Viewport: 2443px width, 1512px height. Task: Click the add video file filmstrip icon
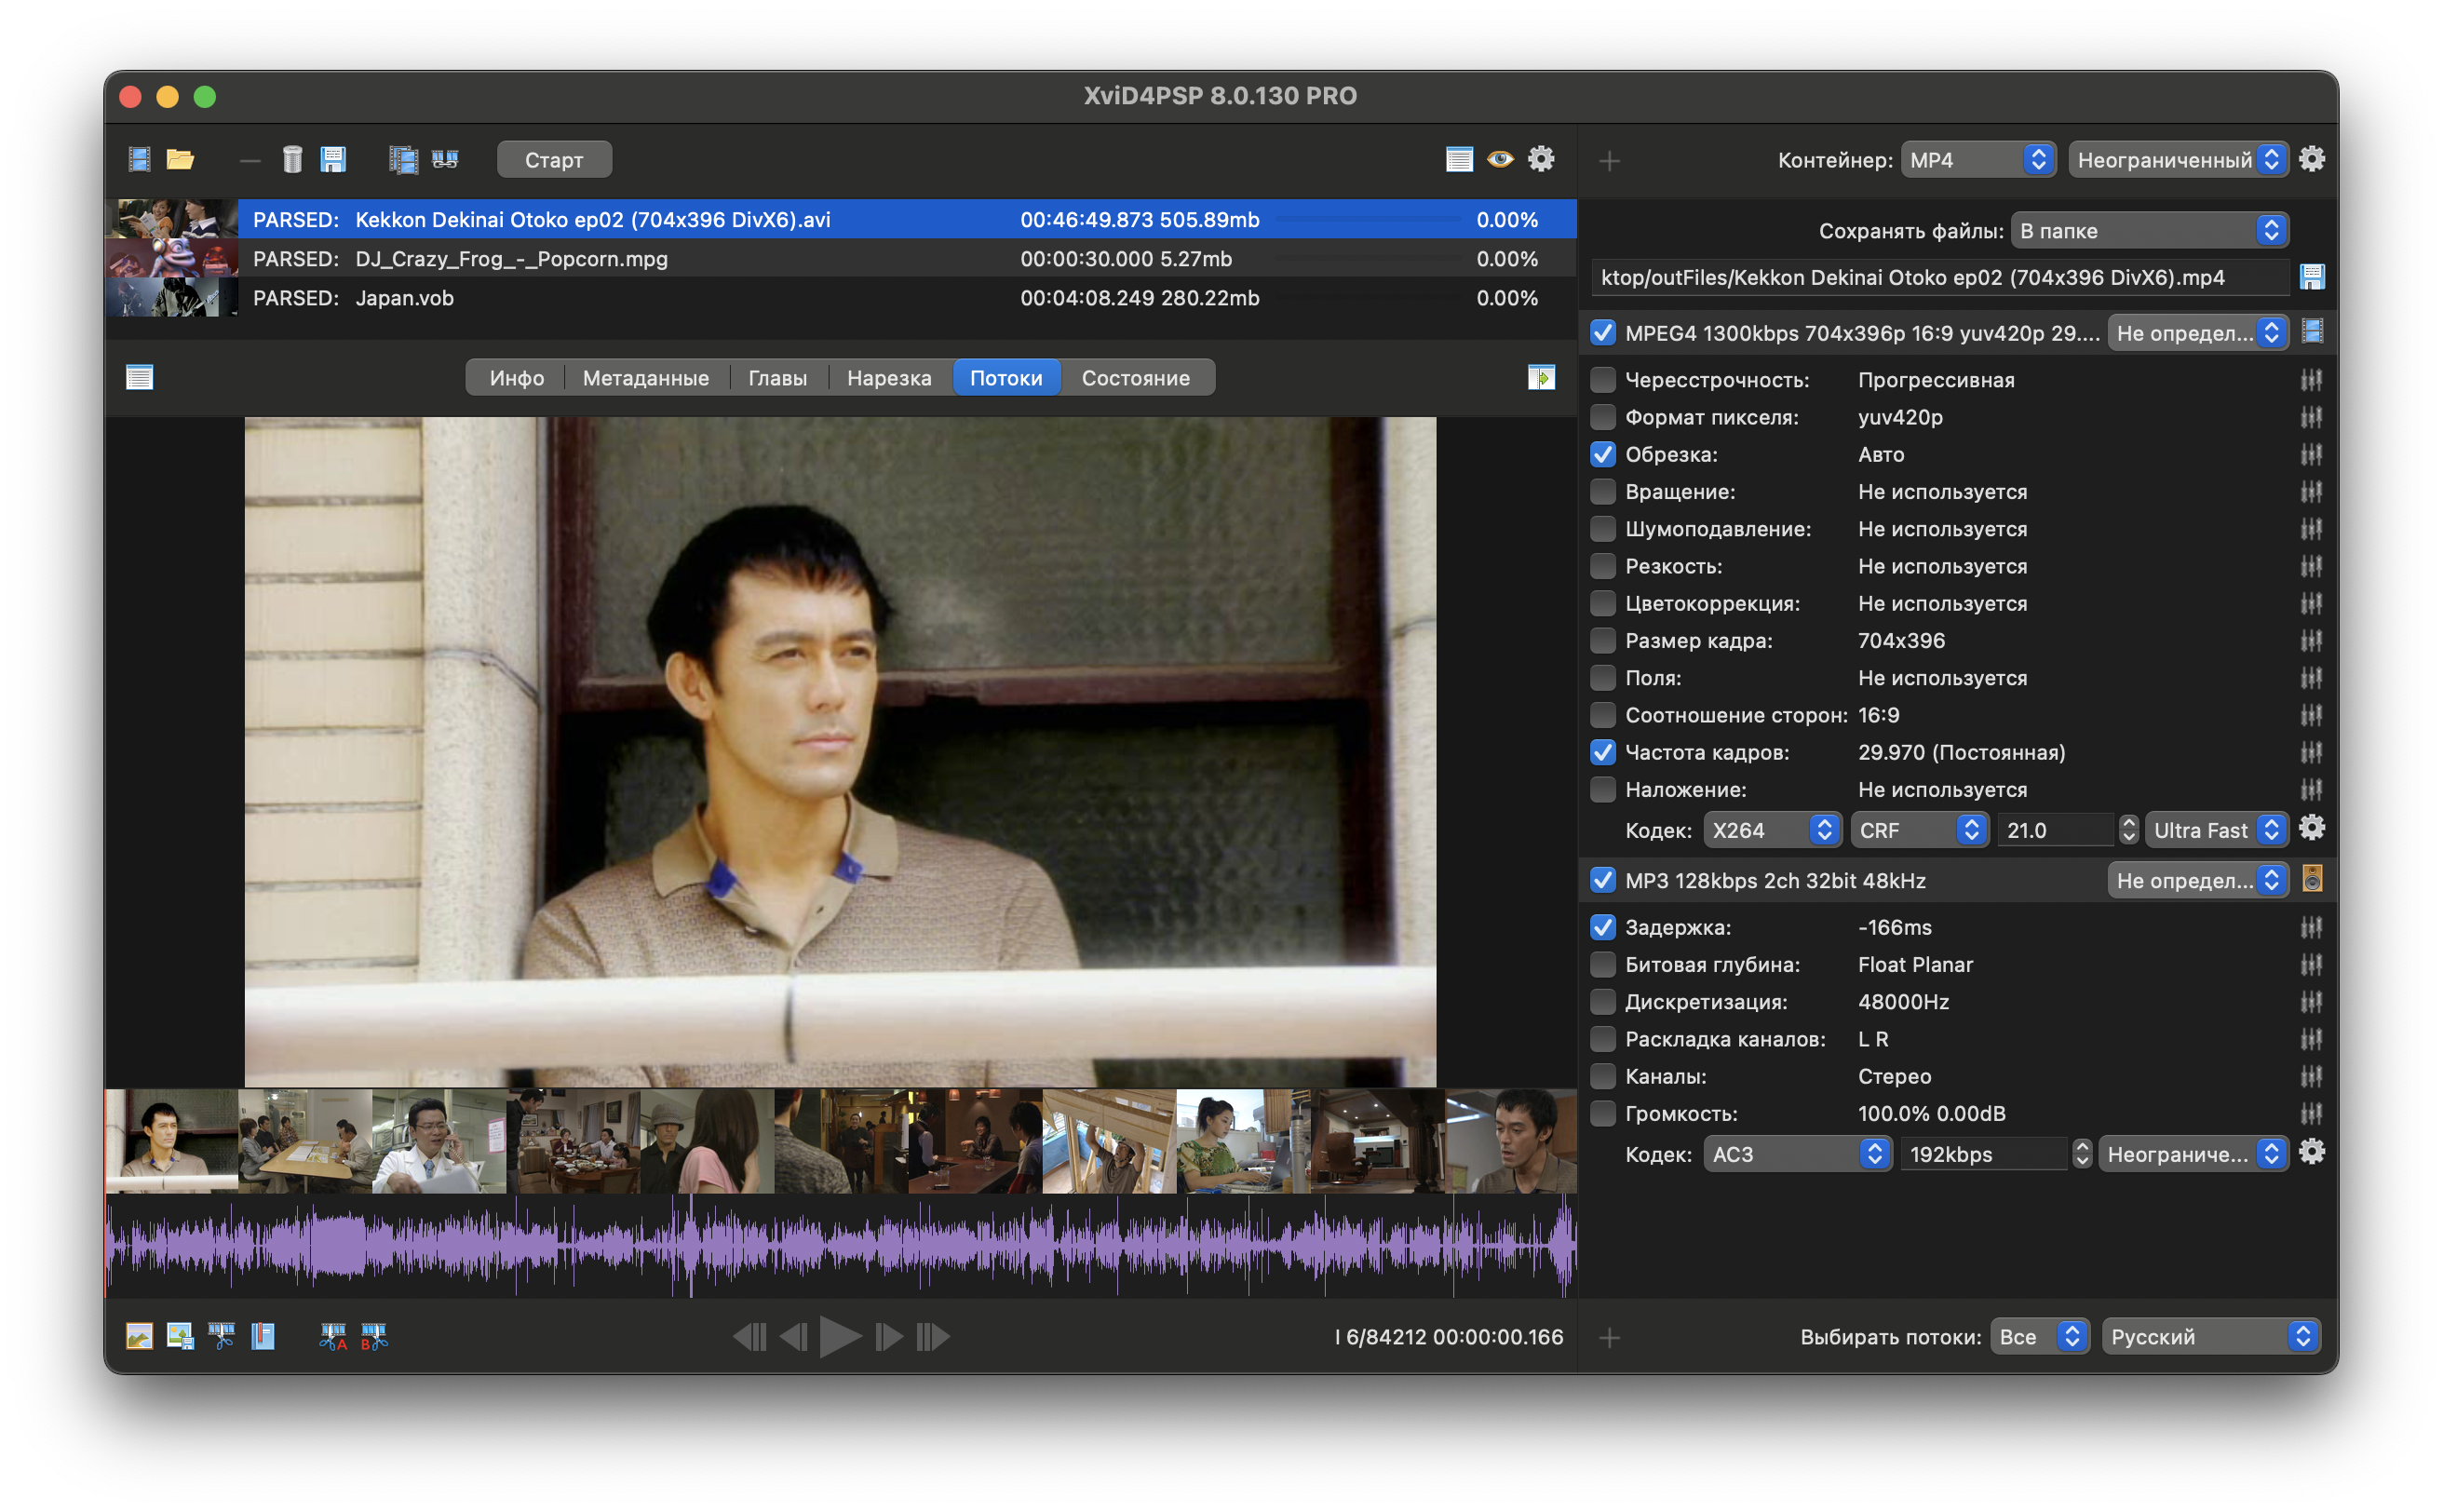point(139,159)
